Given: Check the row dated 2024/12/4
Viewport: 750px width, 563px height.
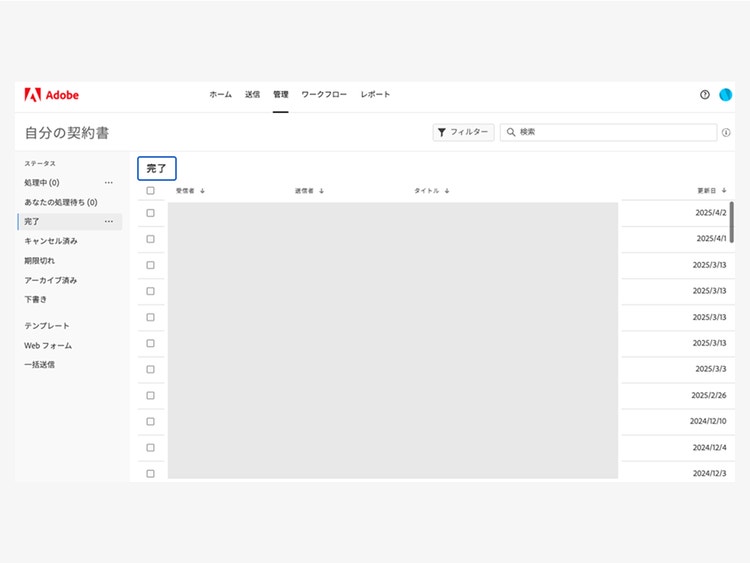Looking at the screenshot, I should [151, 447].
